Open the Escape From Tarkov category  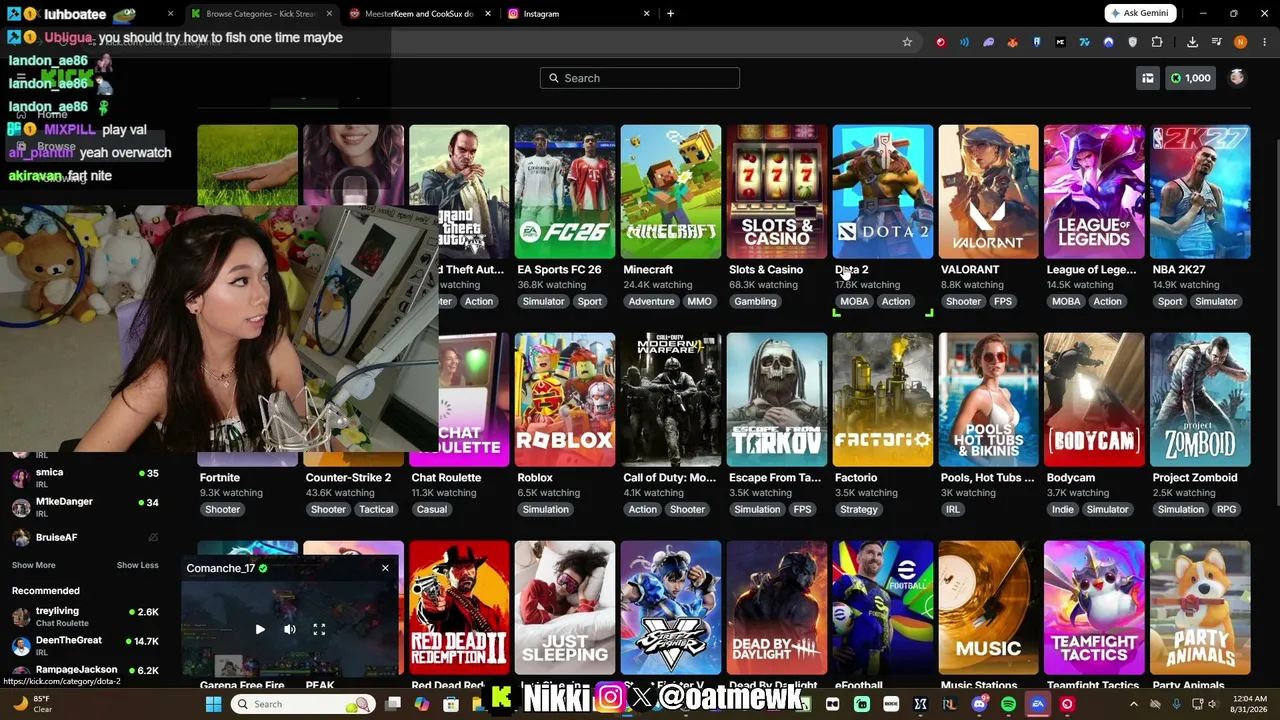click(x=777, y=400)
